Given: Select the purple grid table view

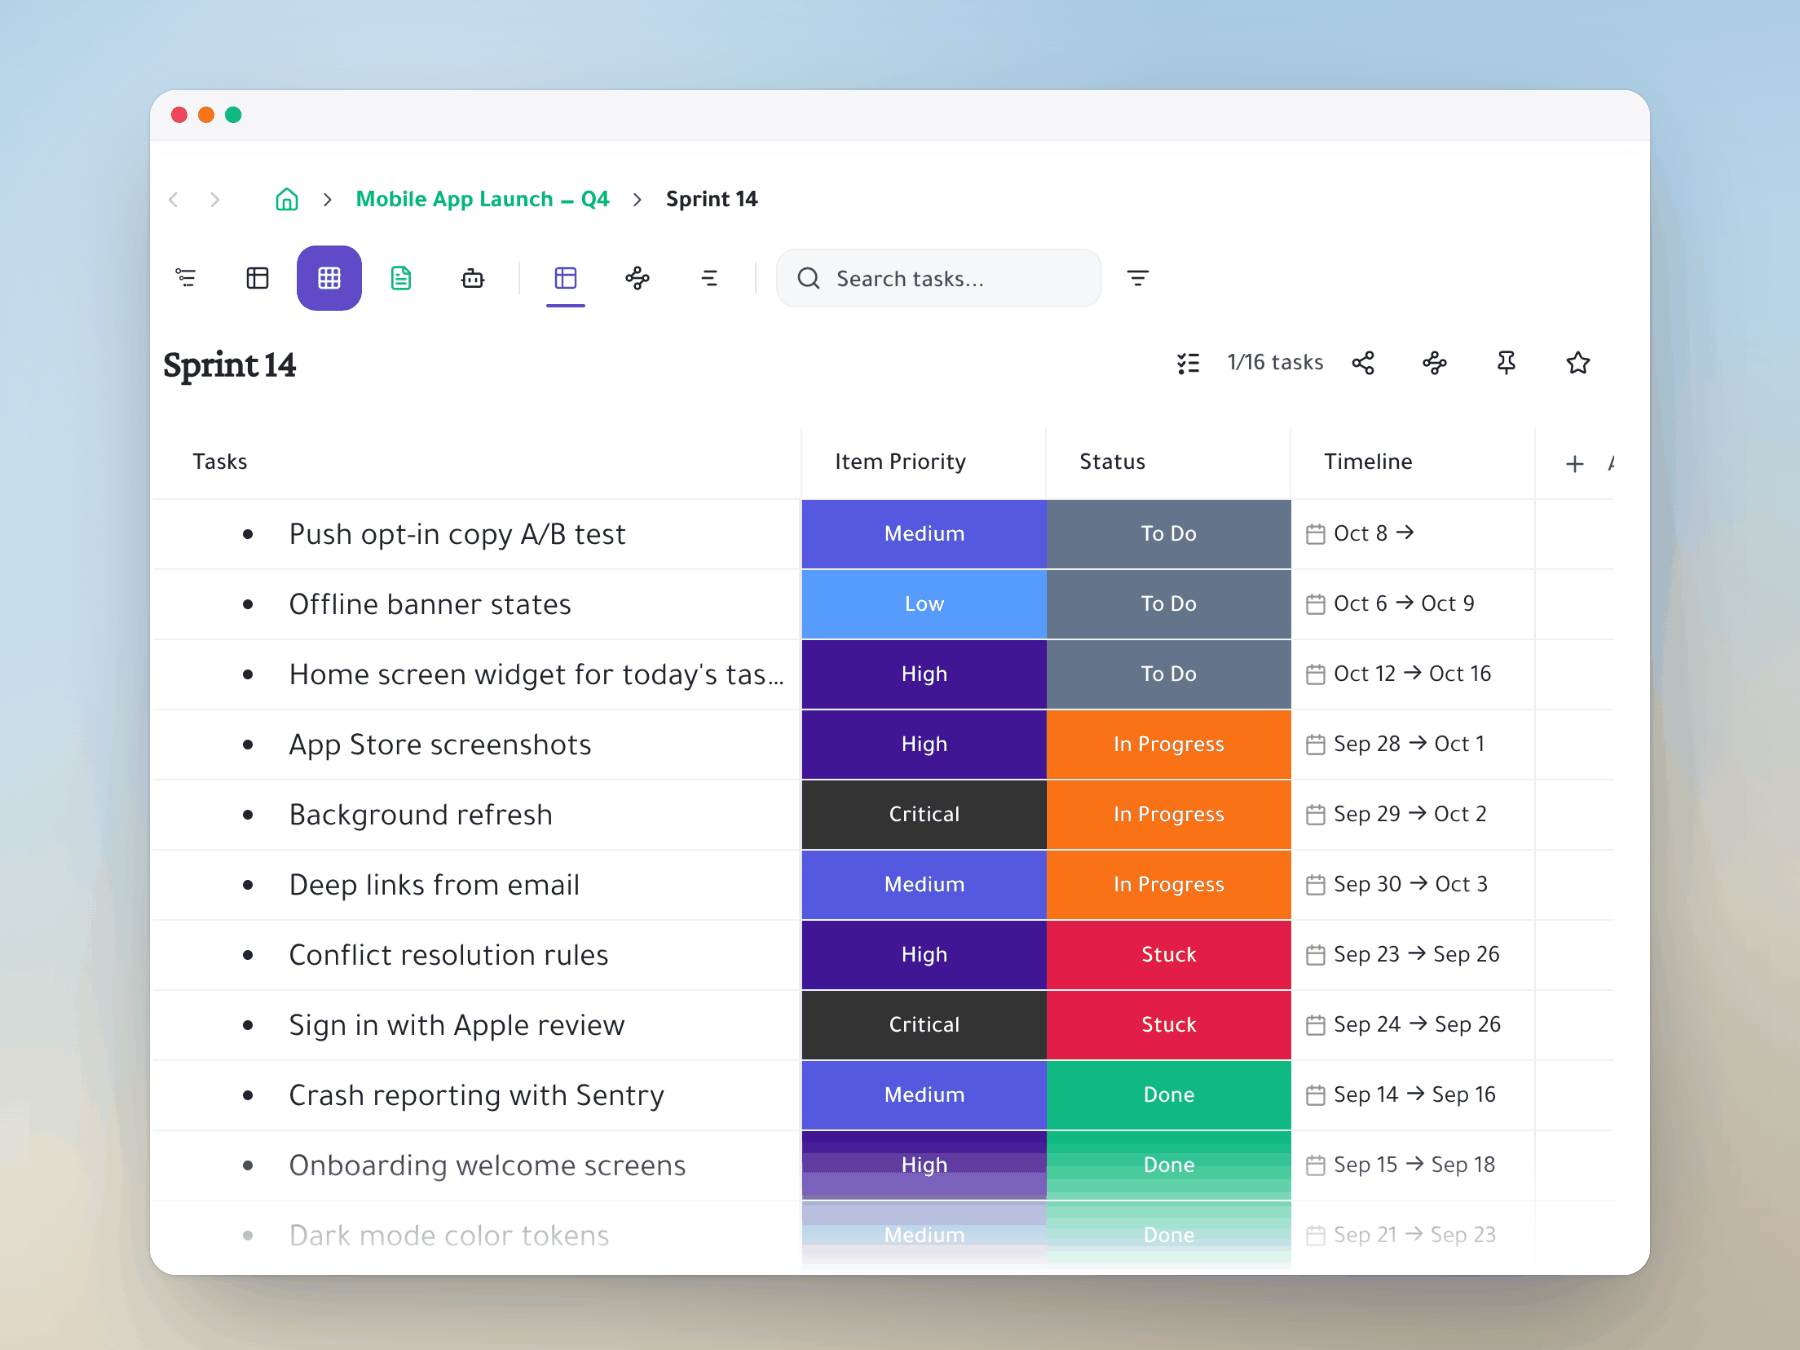Looking at the screenshot, I should (x=329, y=278).
